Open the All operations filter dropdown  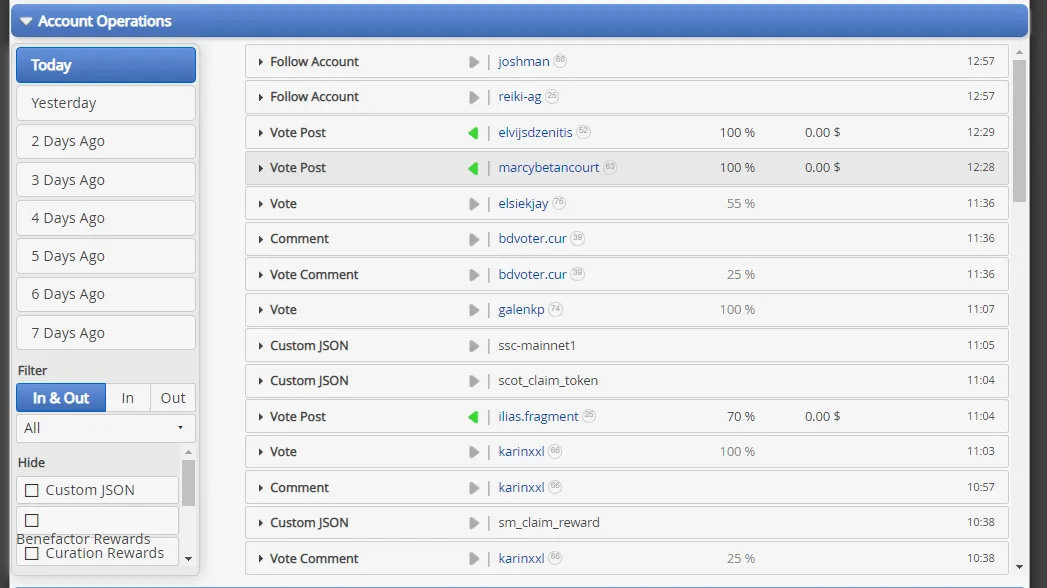[x=106, y=428]
